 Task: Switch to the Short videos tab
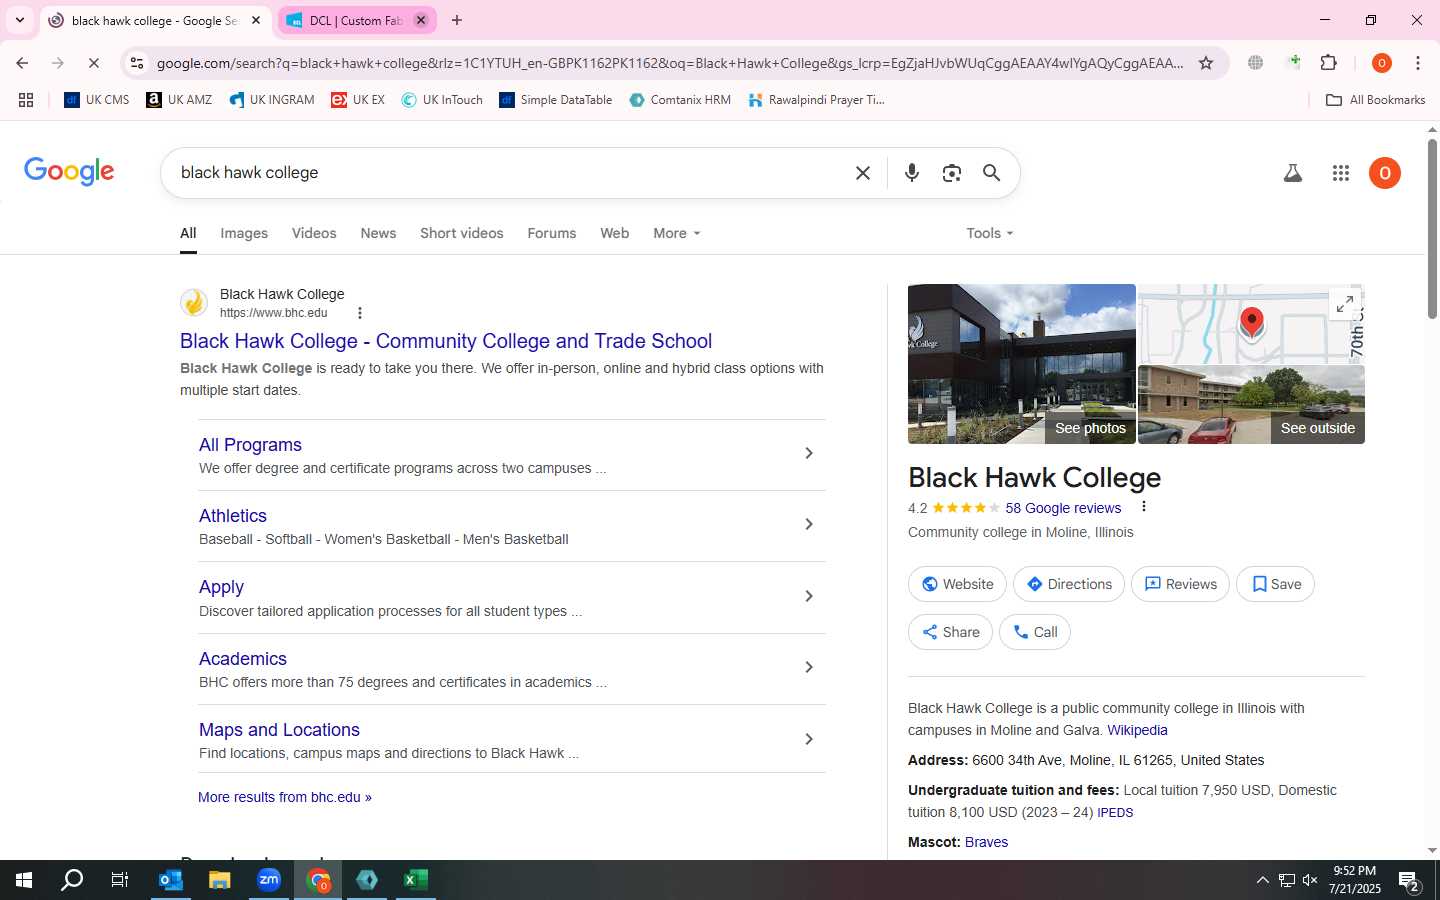[x=462, y=233]
